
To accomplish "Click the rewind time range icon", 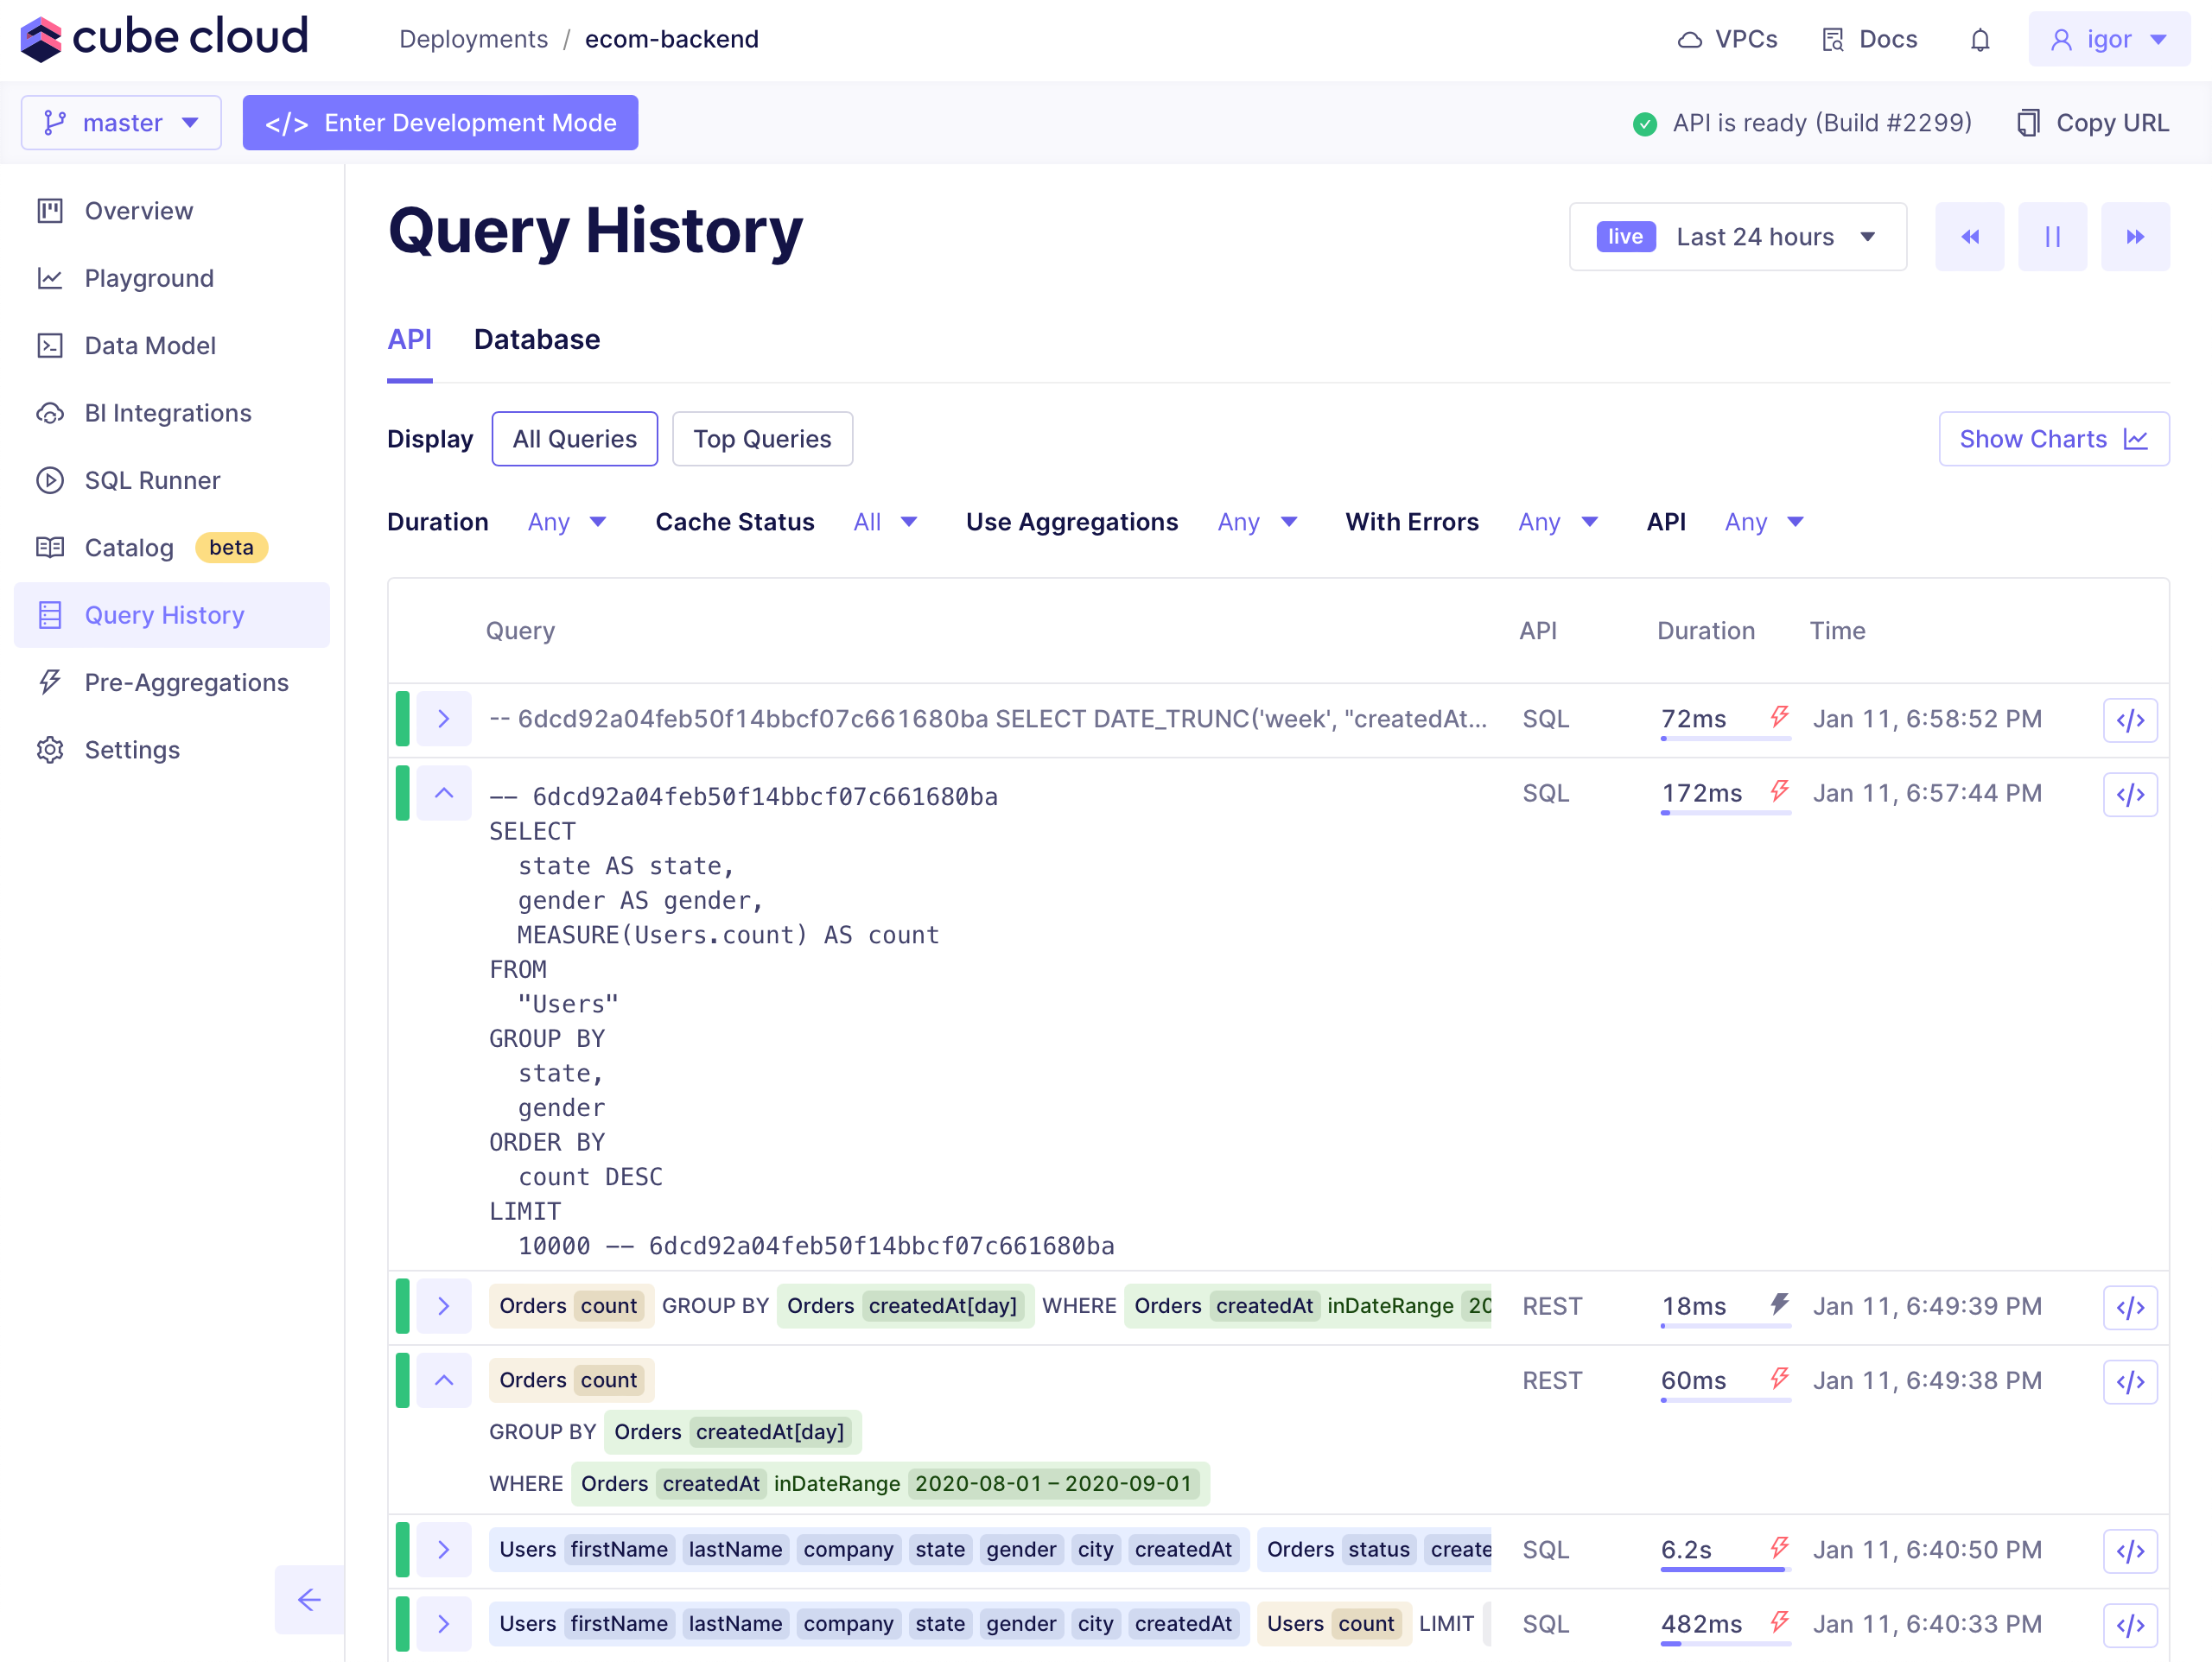I will tap(1968, 237).
